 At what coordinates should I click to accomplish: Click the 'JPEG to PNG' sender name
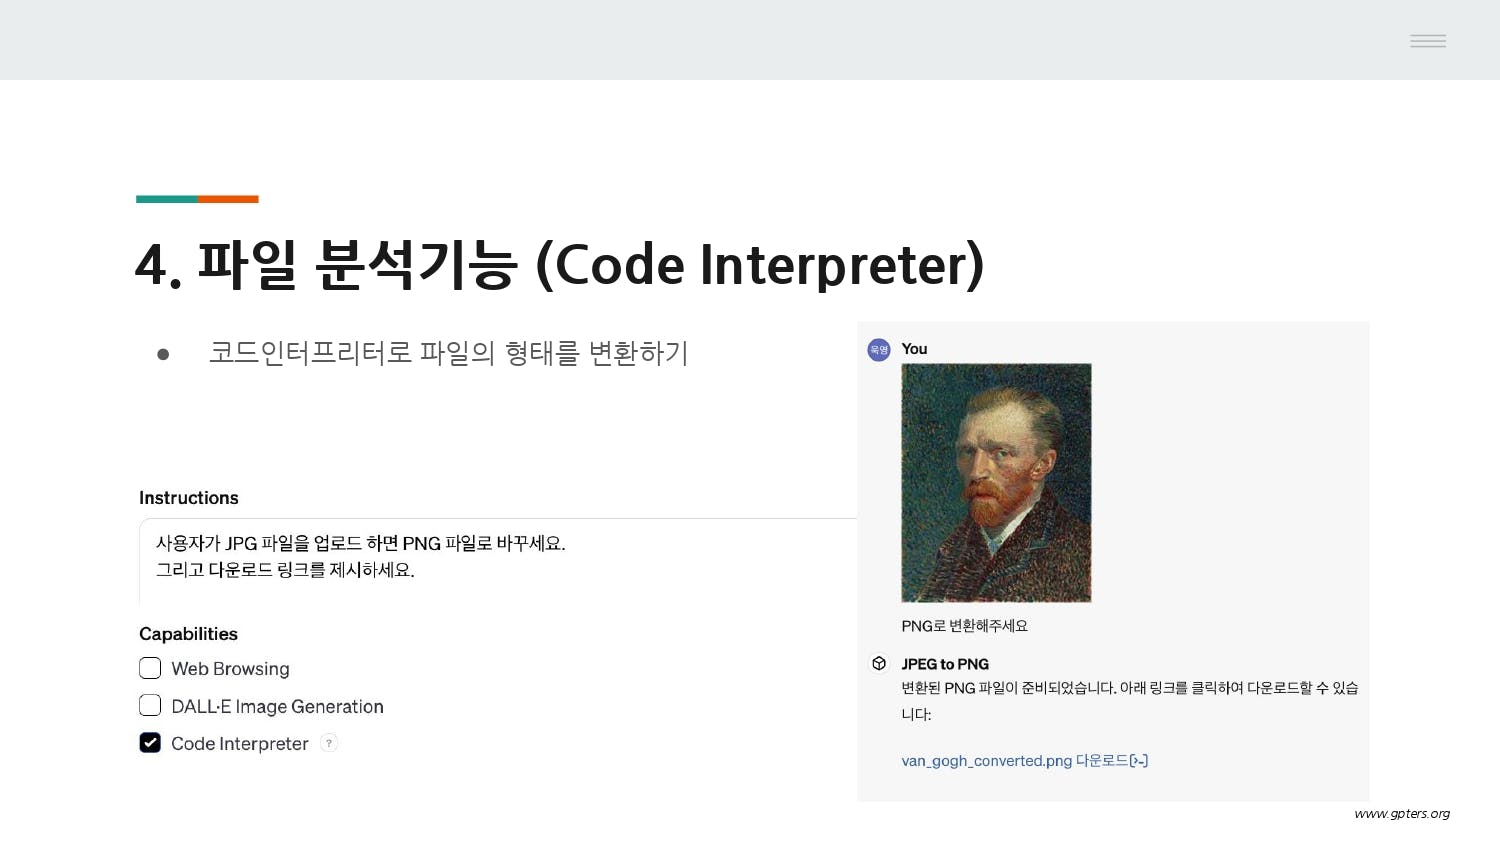point(945,664)
